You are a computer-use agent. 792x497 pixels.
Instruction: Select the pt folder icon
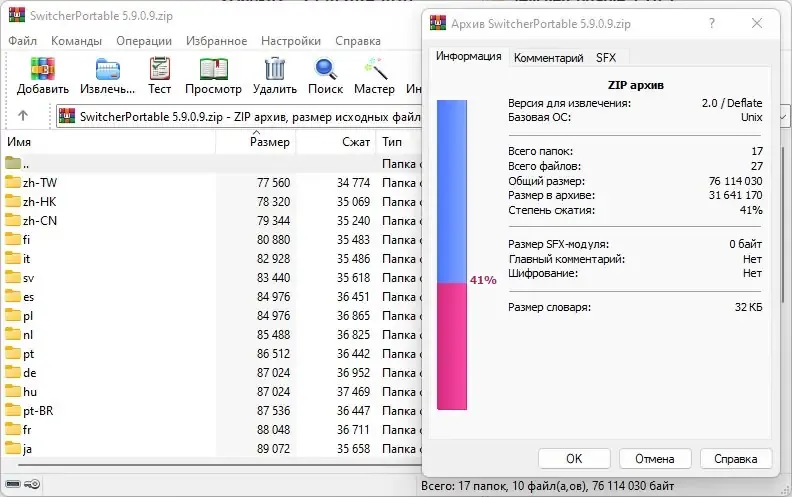pyautogui.click(x=13, y=353)
